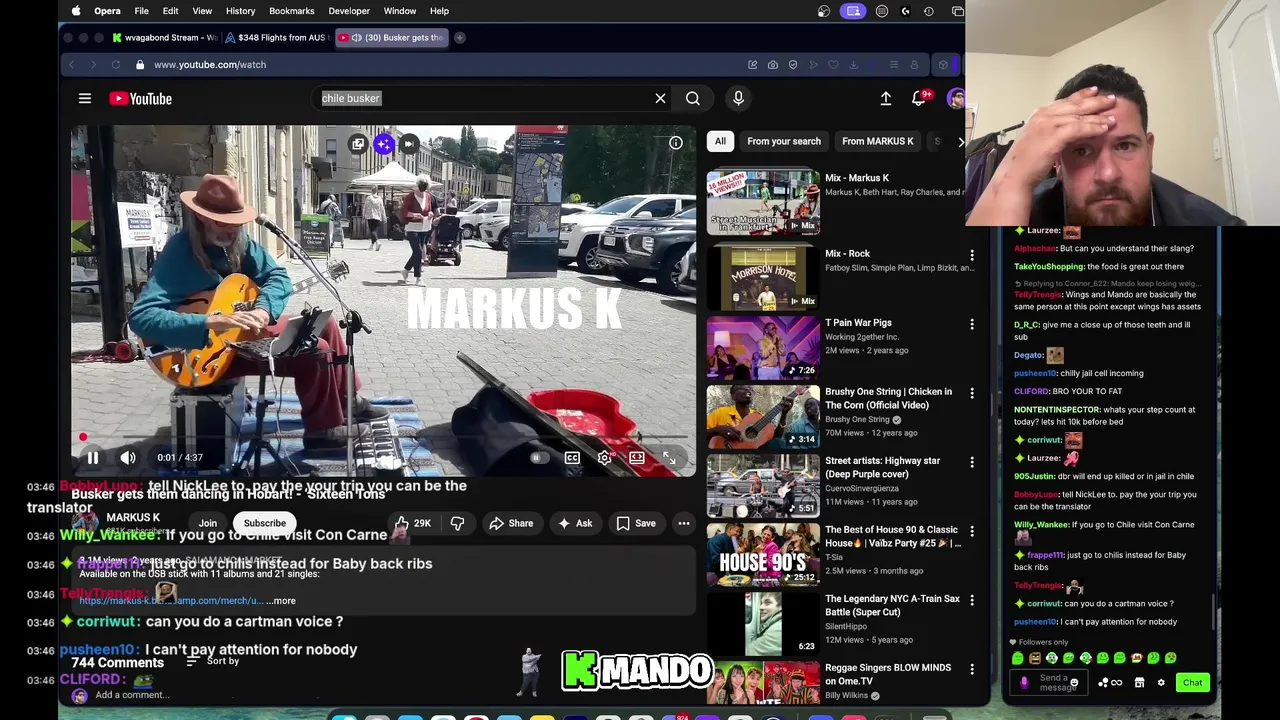Open the Apple menu

(x=76, y=11)
